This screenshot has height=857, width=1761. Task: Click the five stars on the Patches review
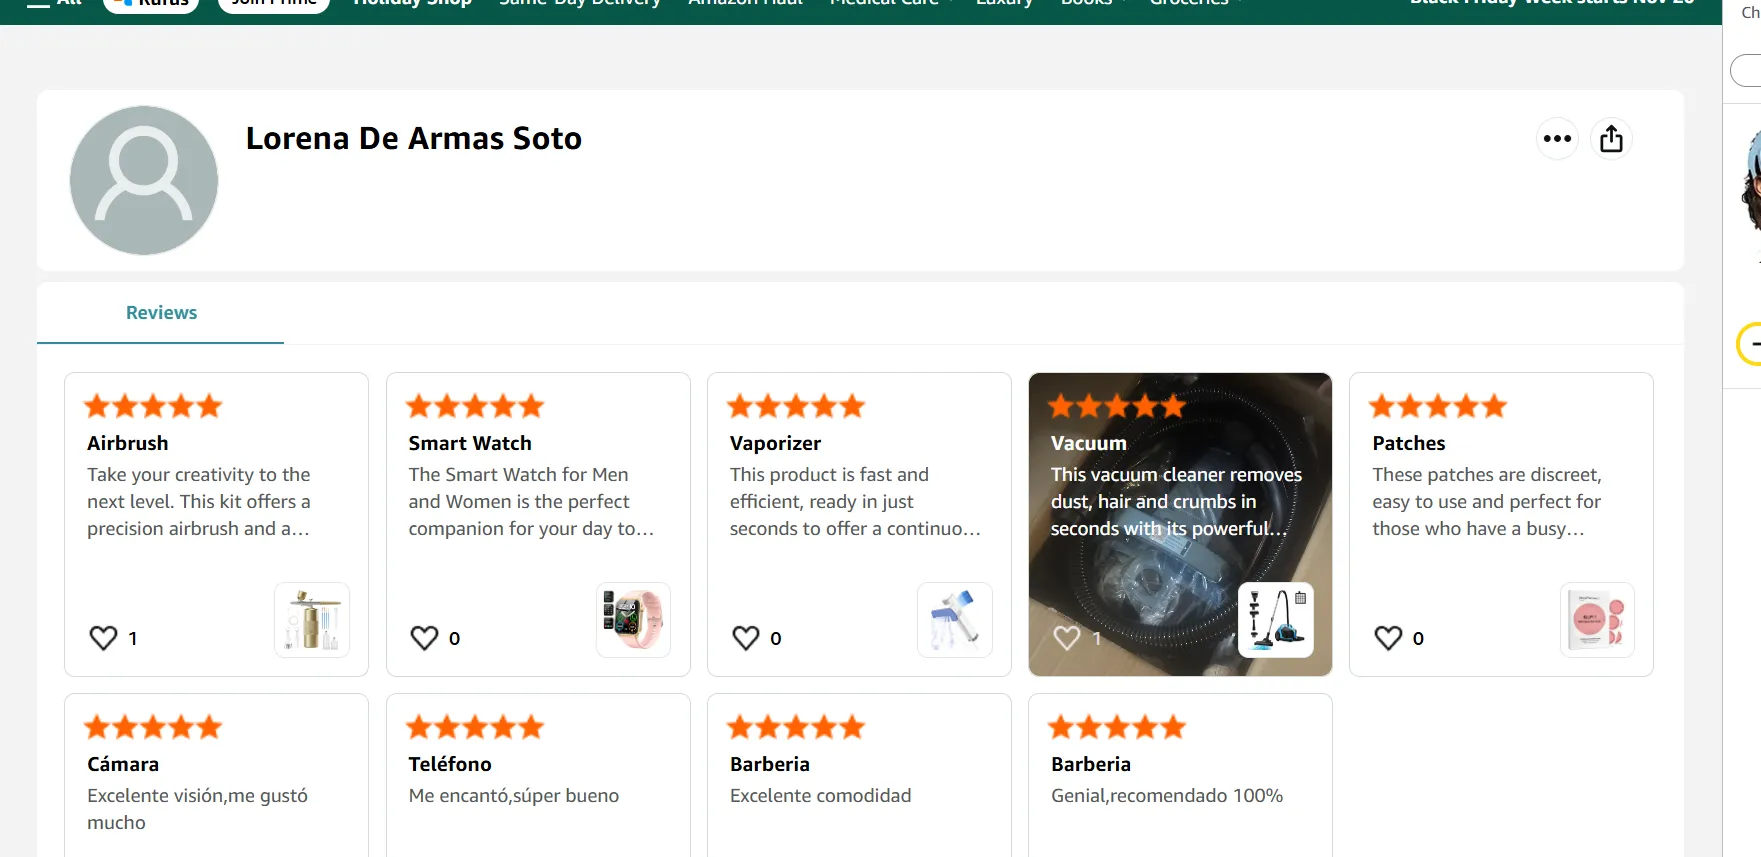[x=1438, y=406]
